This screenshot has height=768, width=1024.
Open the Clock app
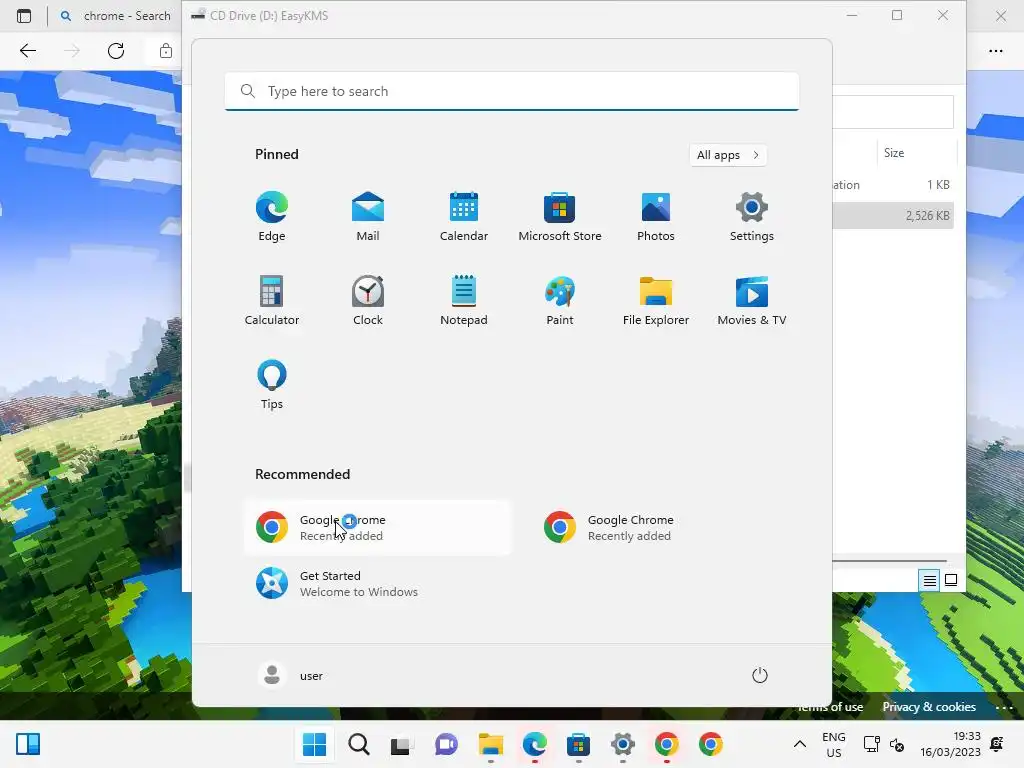(x=368, y=300)
